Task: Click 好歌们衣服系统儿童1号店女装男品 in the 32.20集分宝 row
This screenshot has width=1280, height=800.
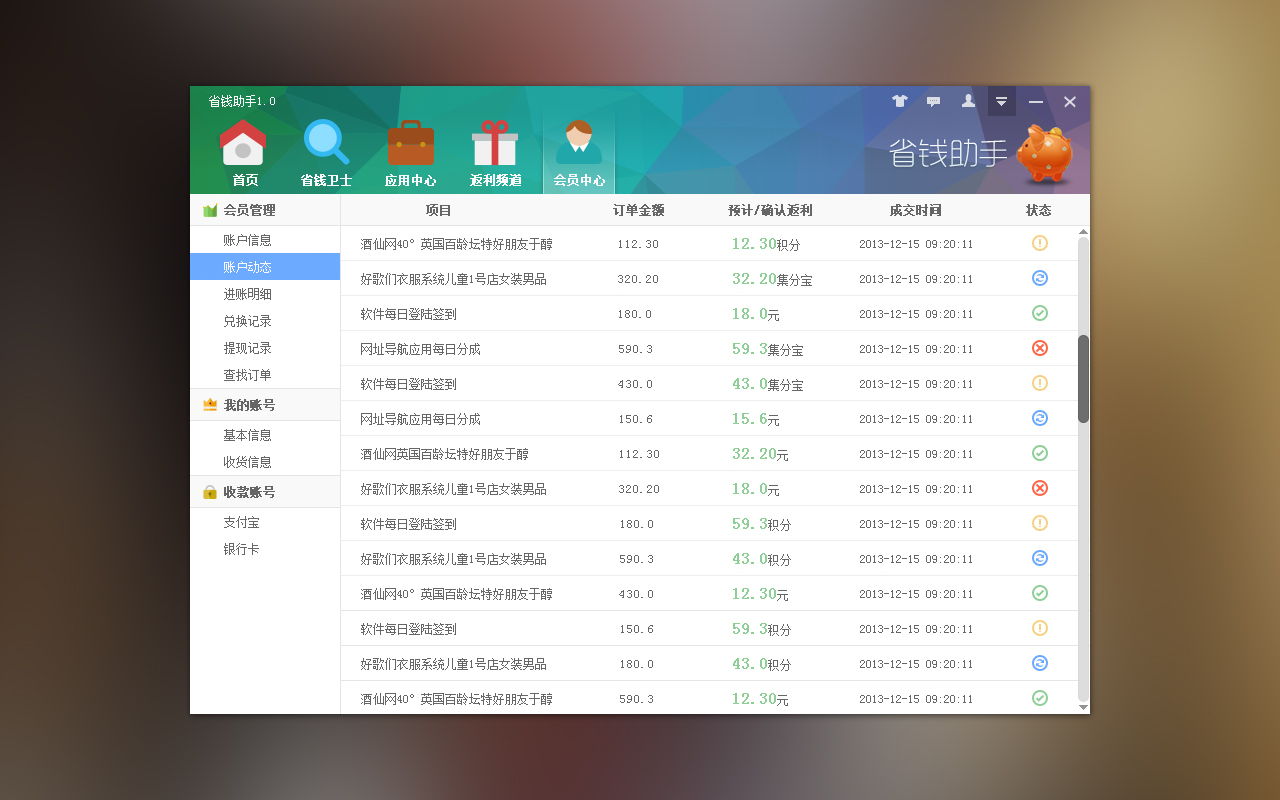Action: 453,279
